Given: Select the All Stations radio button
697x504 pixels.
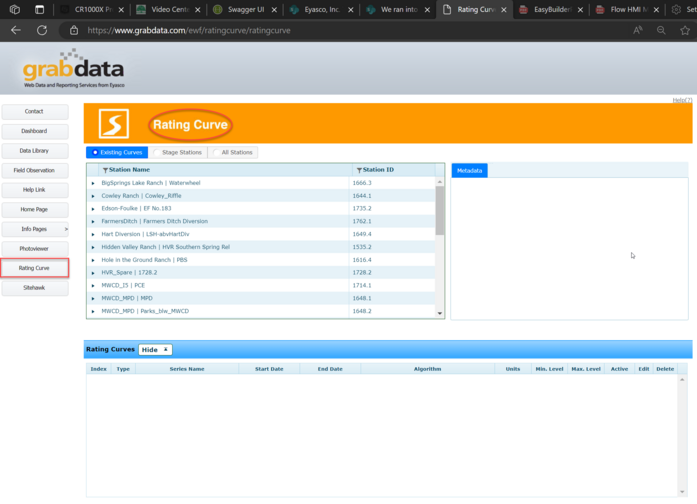Looking at the screenshot, I should pyautogui.click(x=216, y=152).
